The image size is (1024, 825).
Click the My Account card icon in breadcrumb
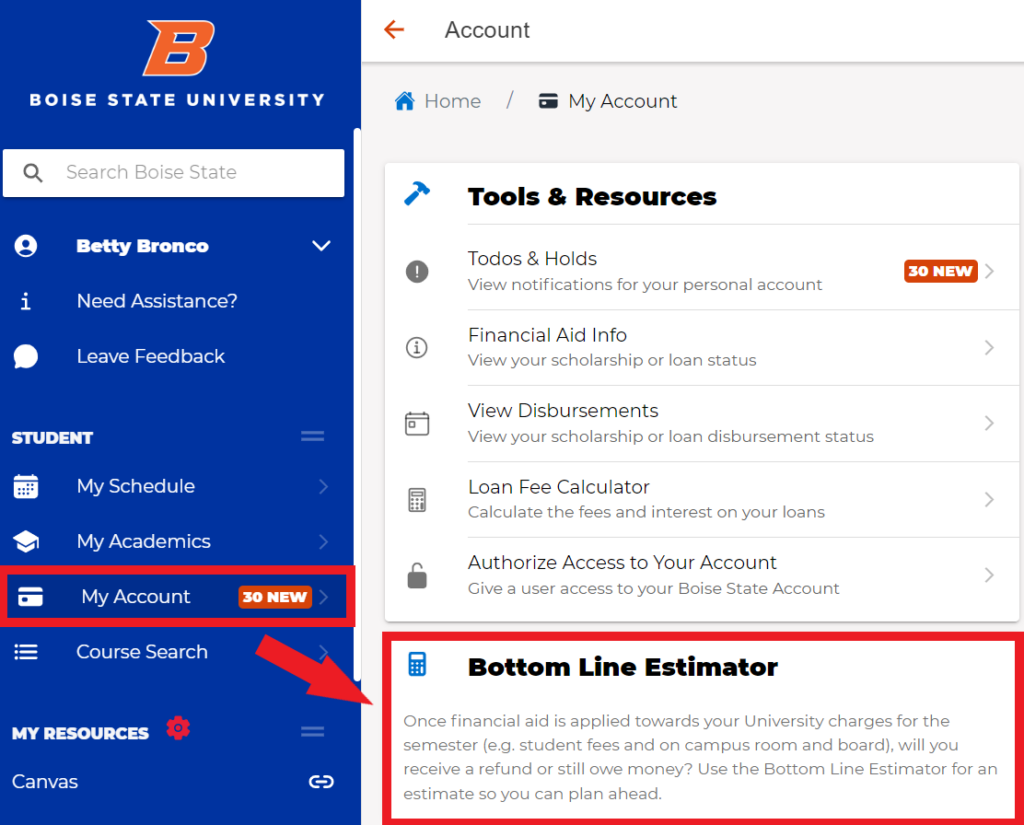click(548, 101)
